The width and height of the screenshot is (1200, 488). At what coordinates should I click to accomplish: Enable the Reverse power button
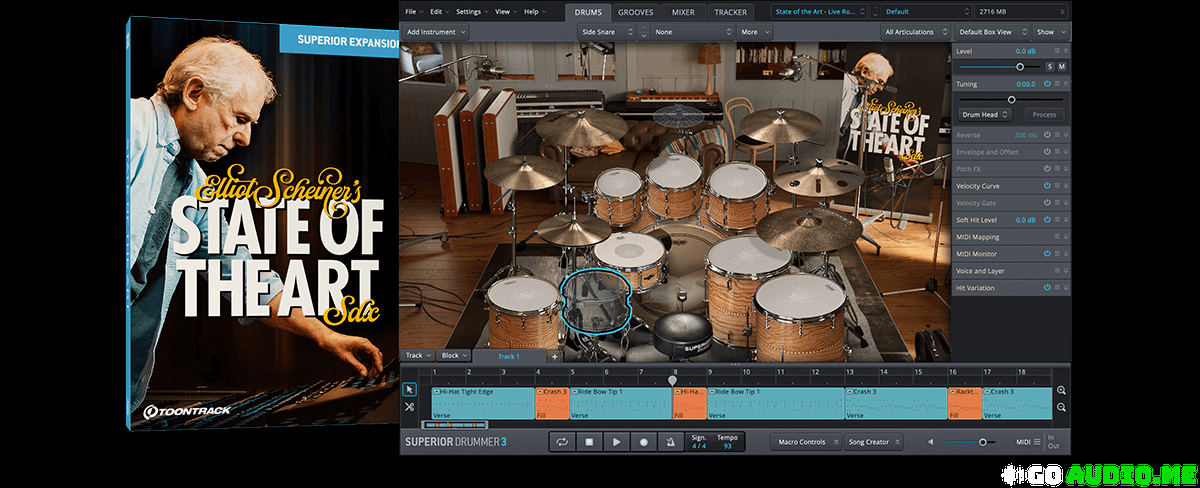point(1047,135)
